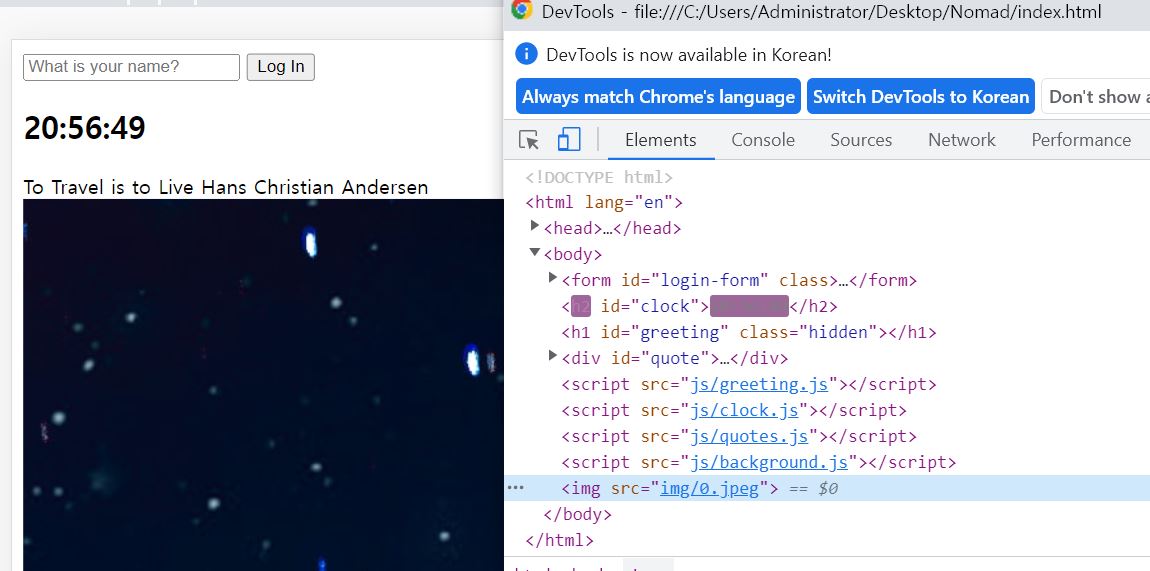1150x571 pixels.
Task: Open the Network tab
Action: (x=962, y=140)
